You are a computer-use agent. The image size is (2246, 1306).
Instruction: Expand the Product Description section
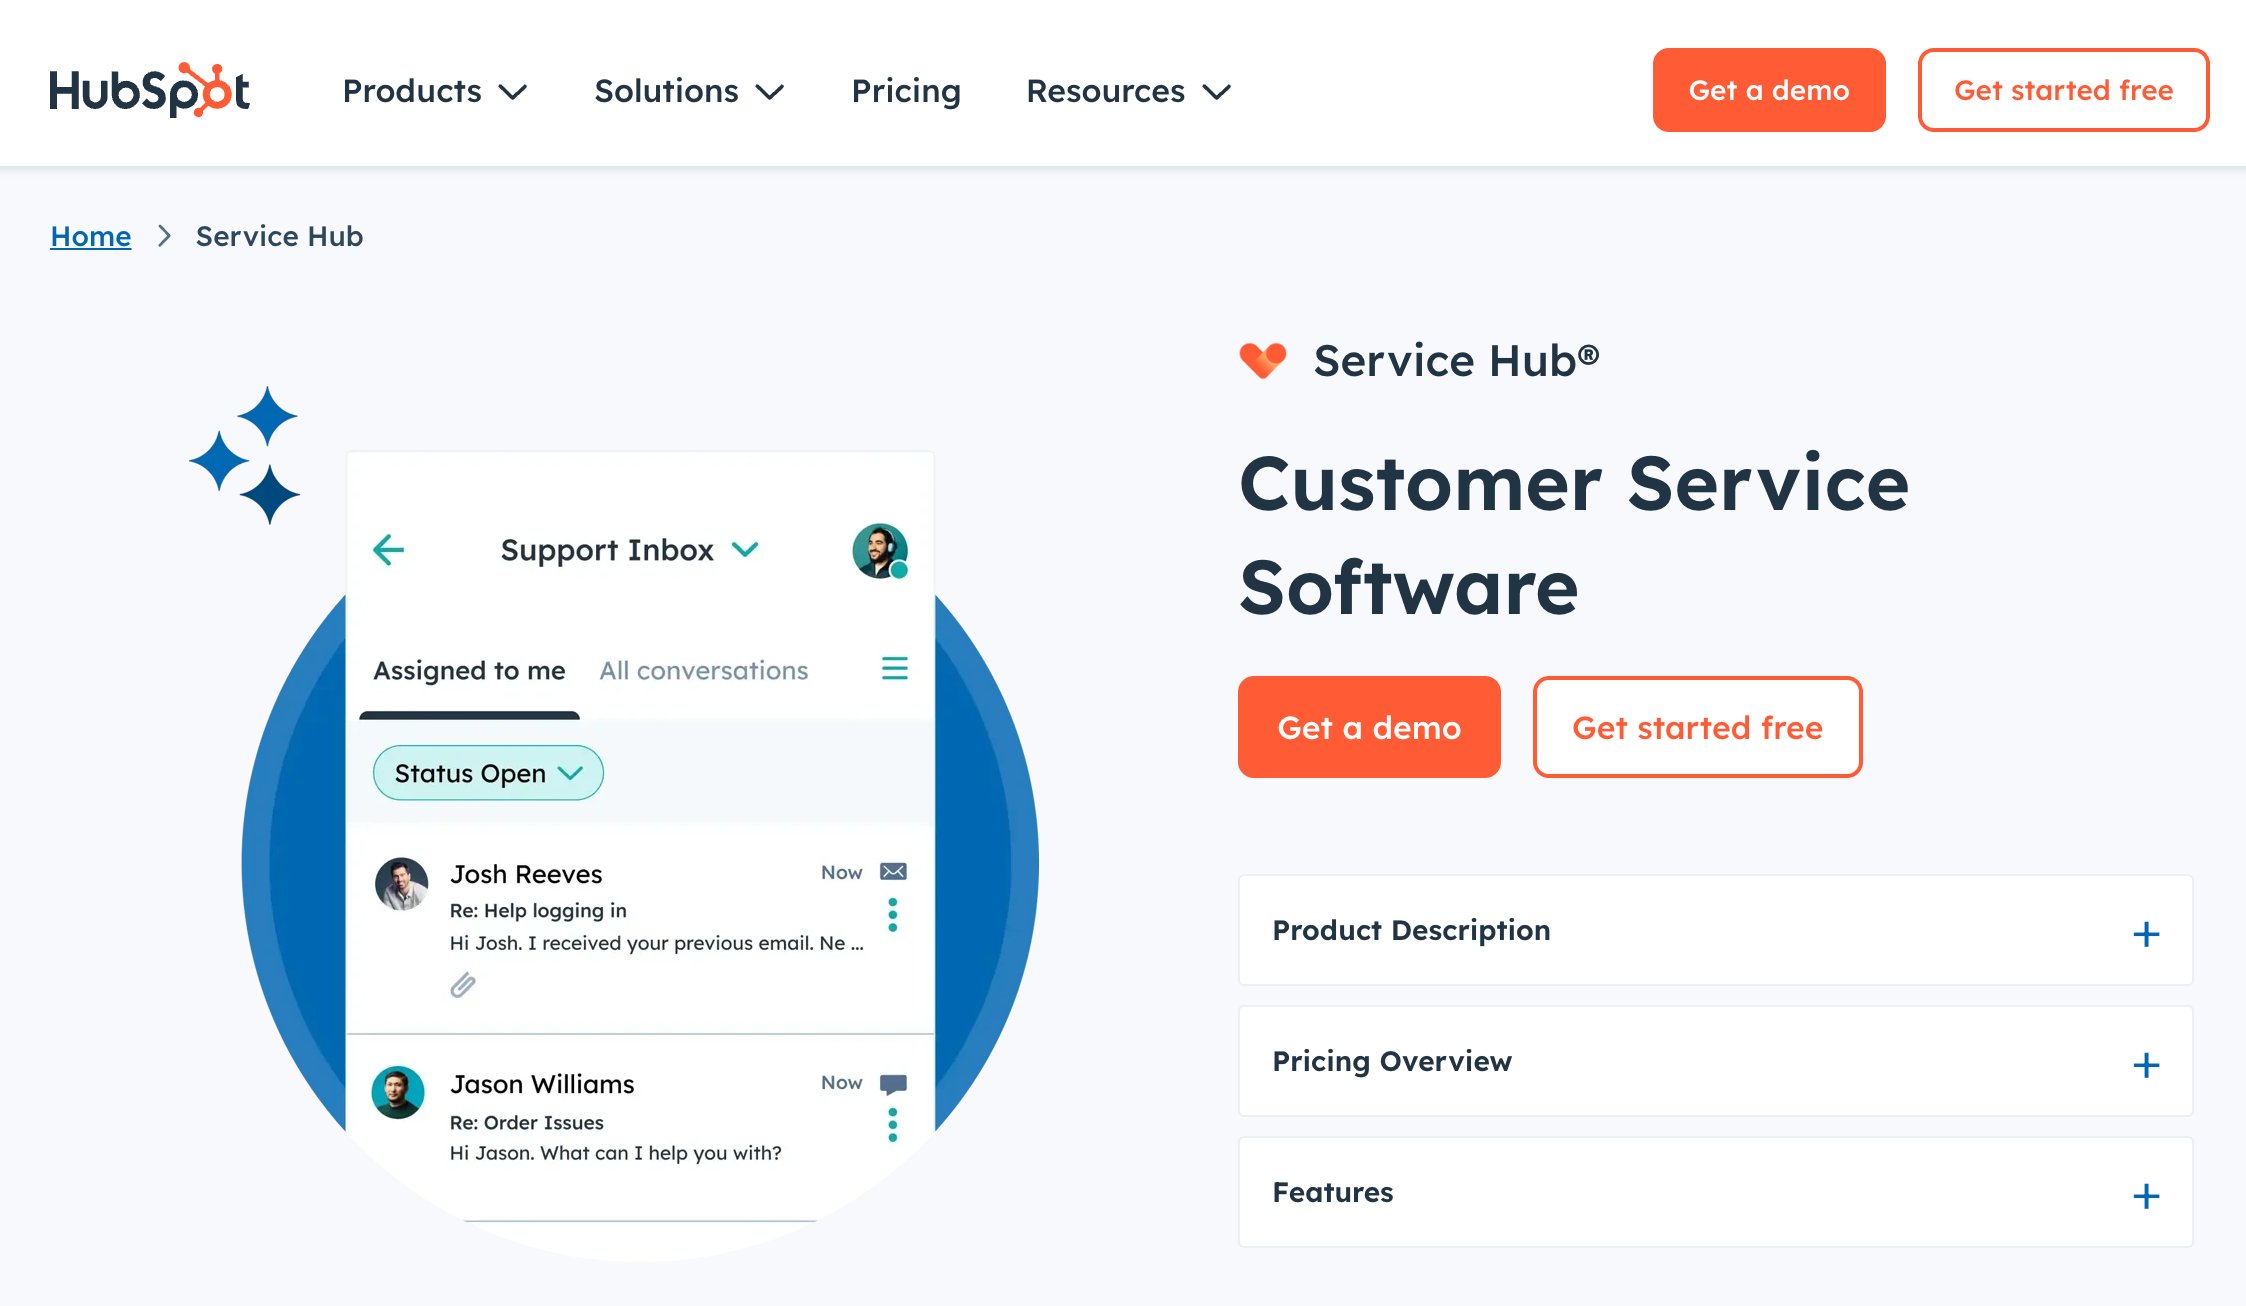tap(2147, 934)
